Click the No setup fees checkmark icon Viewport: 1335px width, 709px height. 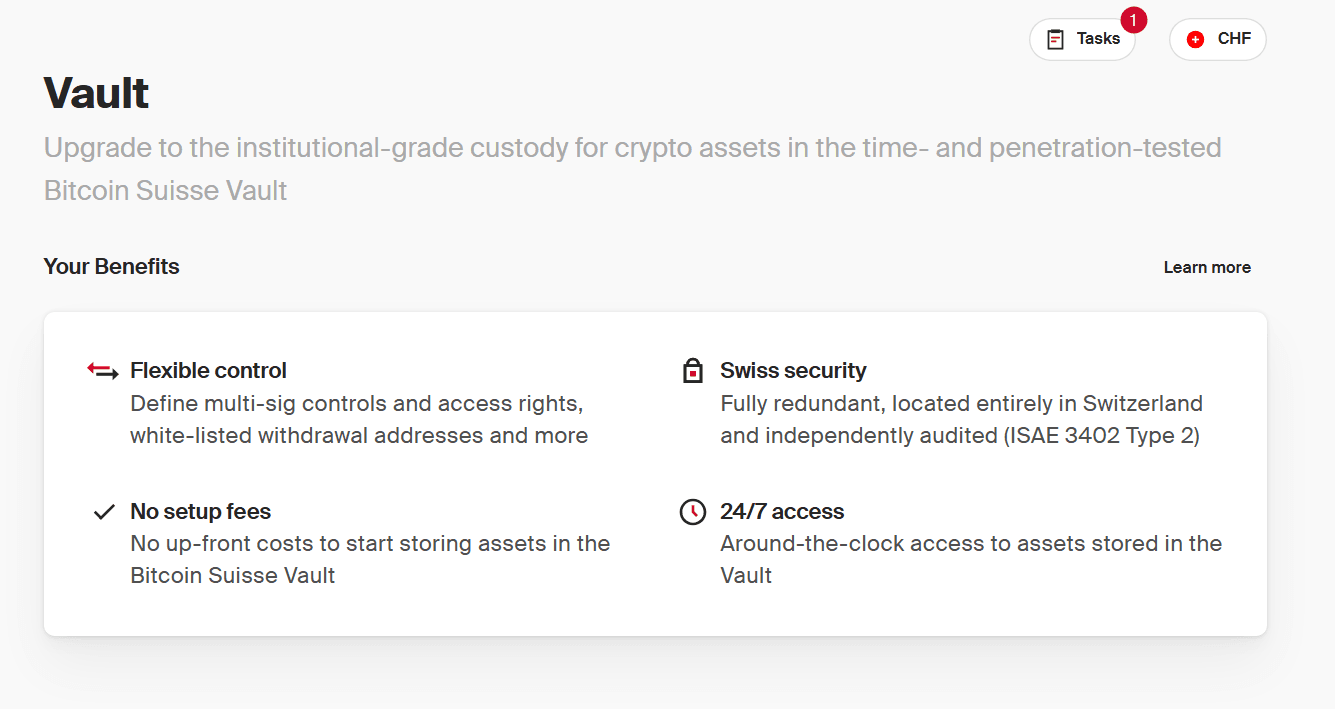pyautogui.click(x=104, y=512)
